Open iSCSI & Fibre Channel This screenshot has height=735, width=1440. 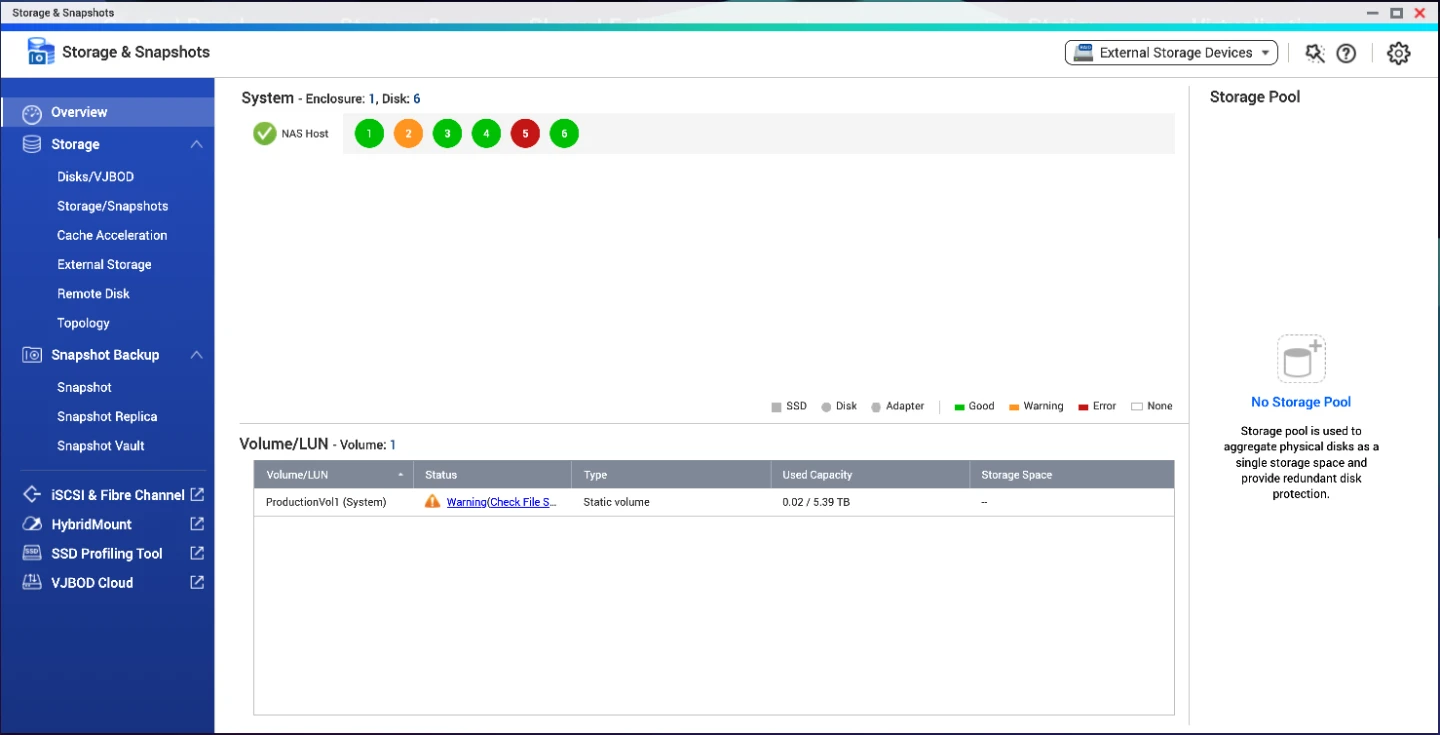point(118,494)
